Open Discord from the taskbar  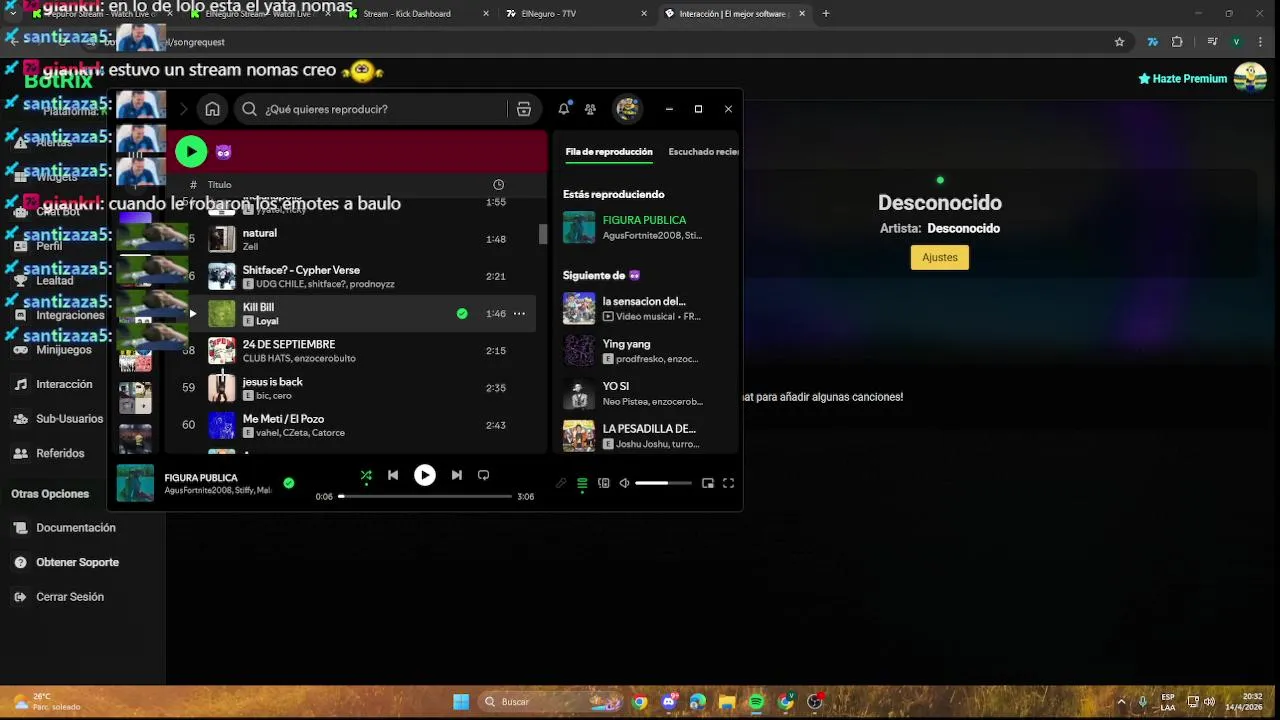[669, 702]
